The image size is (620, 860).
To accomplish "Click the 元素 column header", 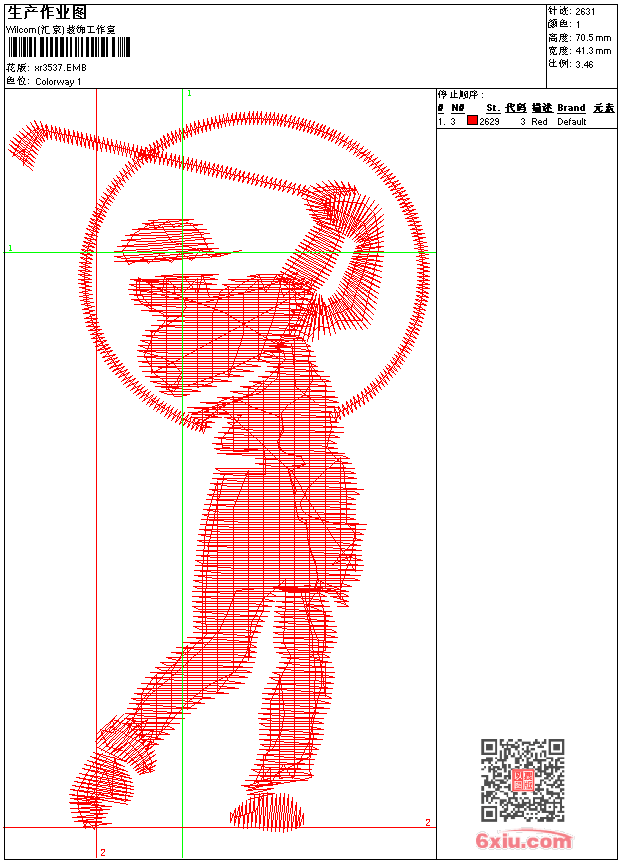I will click(604, 108).
